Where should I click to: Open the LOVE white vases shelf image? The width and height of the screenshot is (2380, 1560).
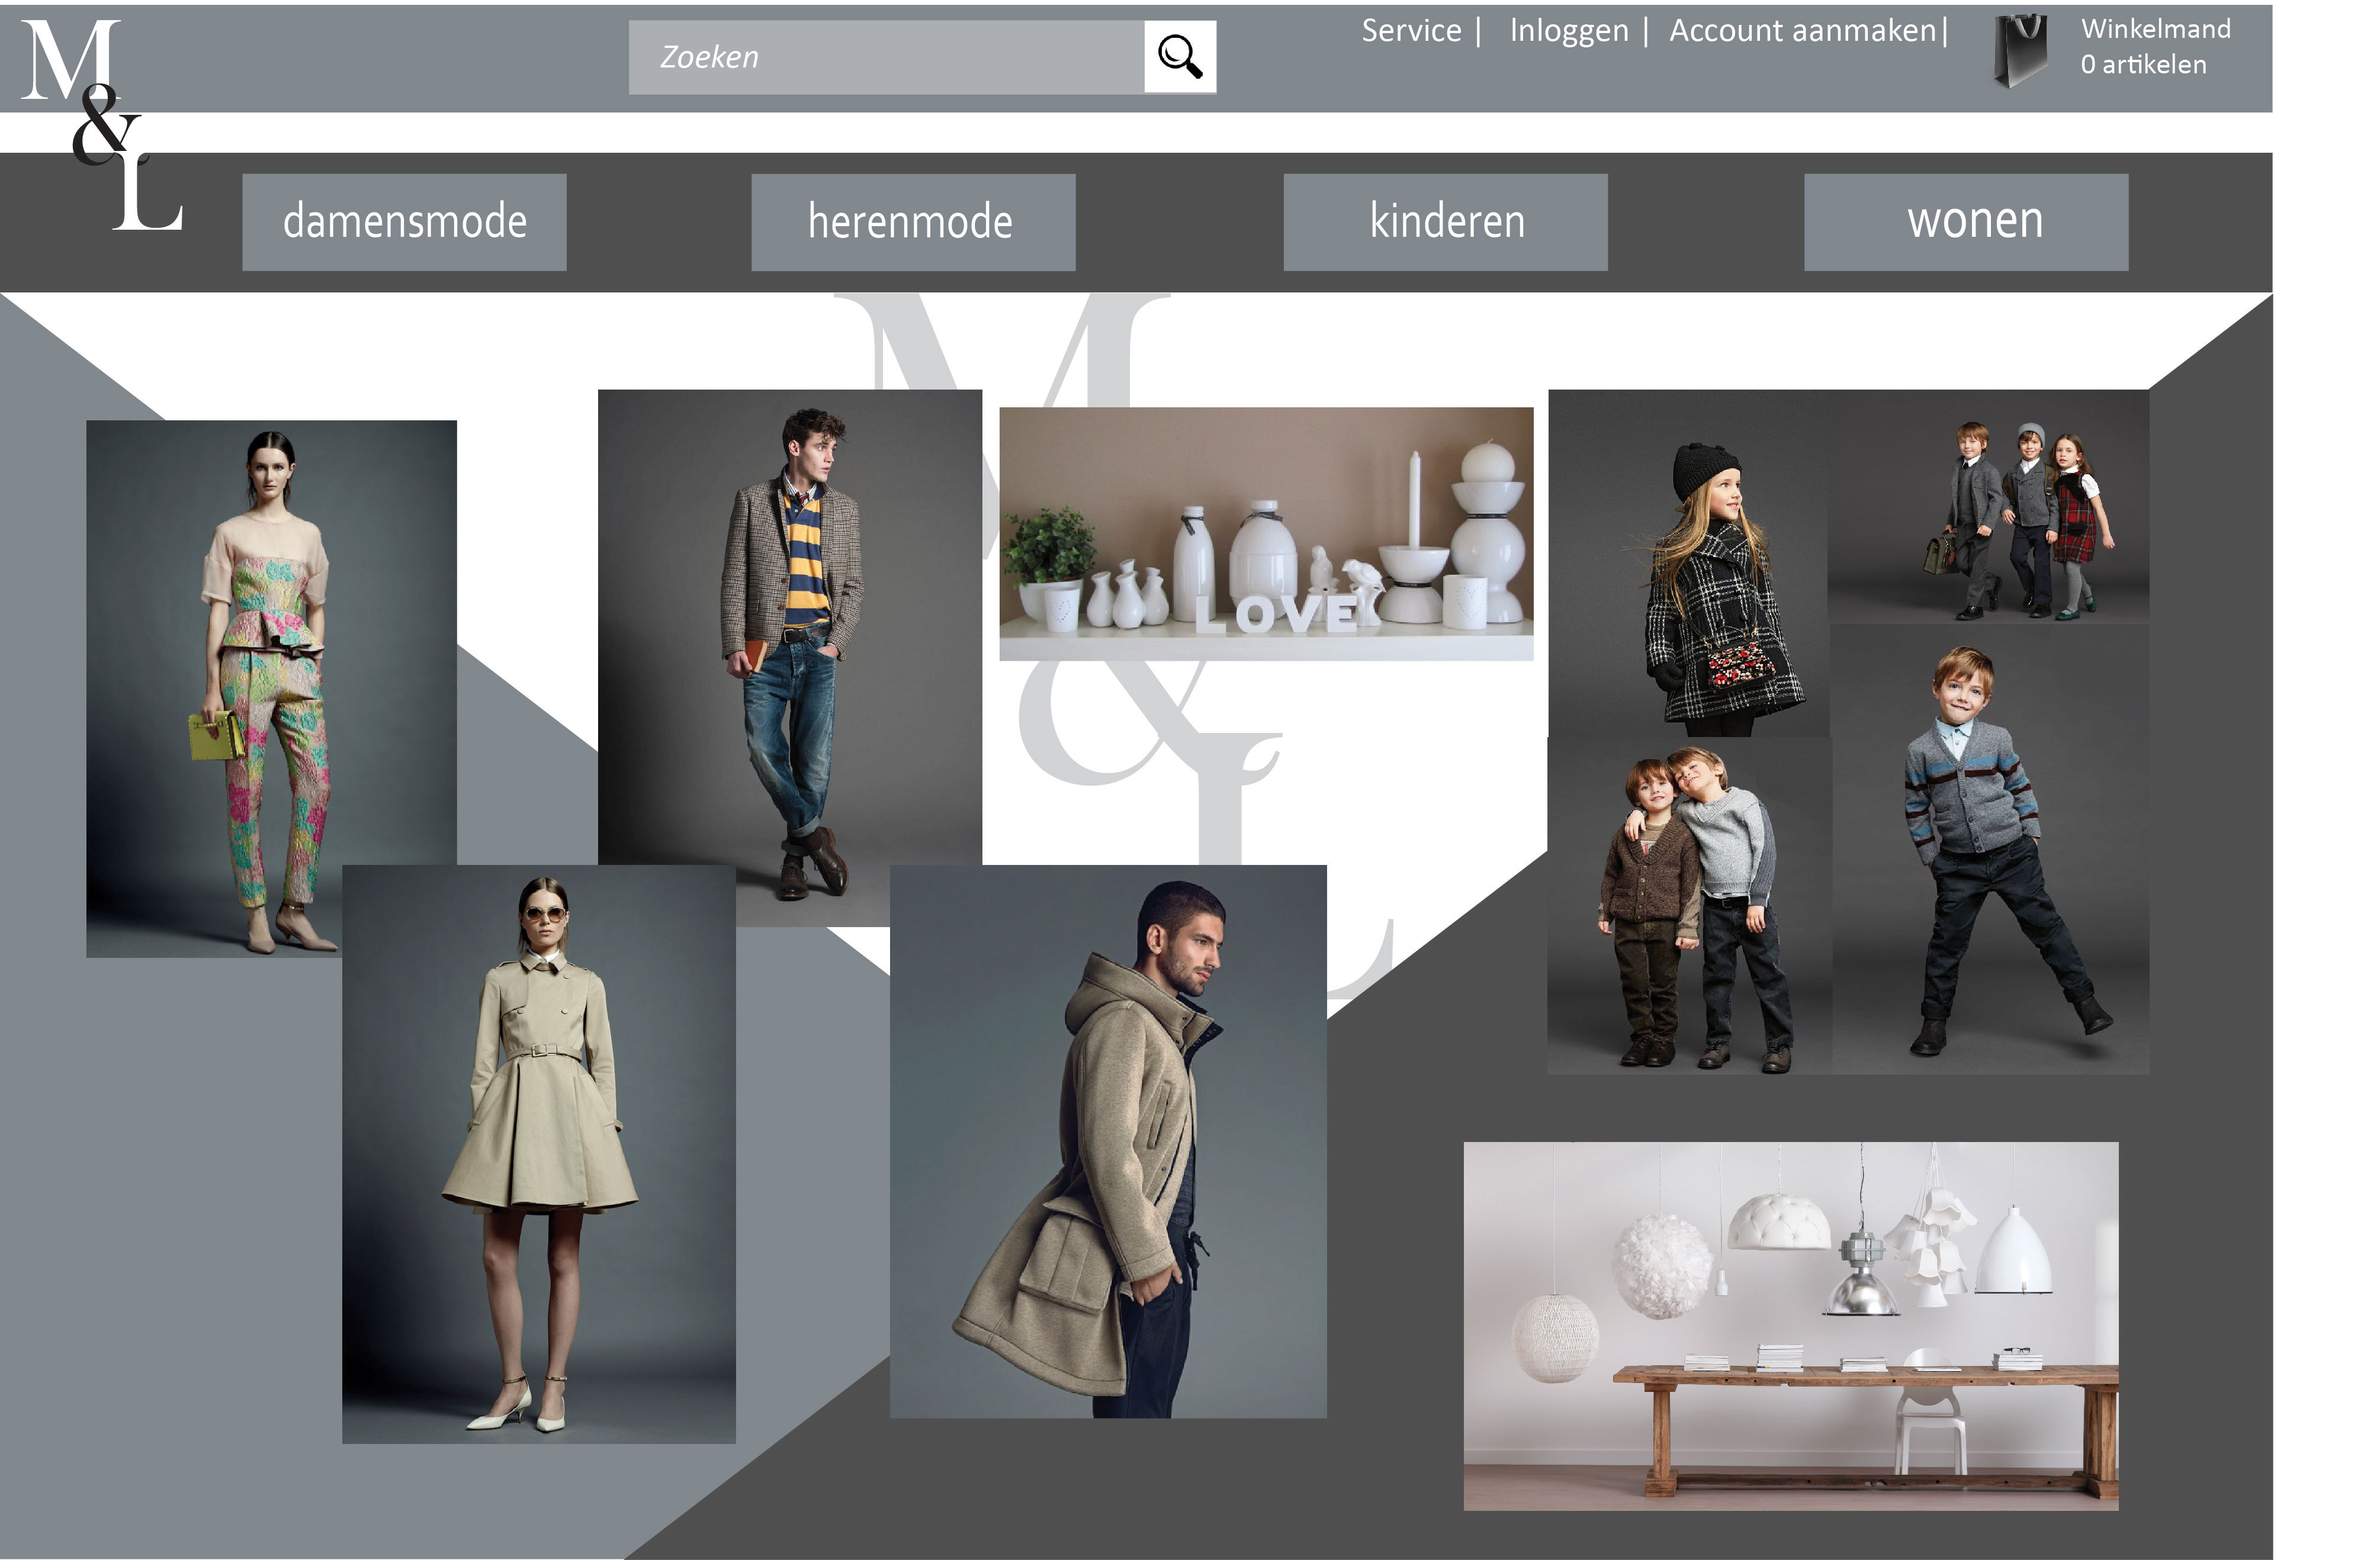pos(1265,533)
